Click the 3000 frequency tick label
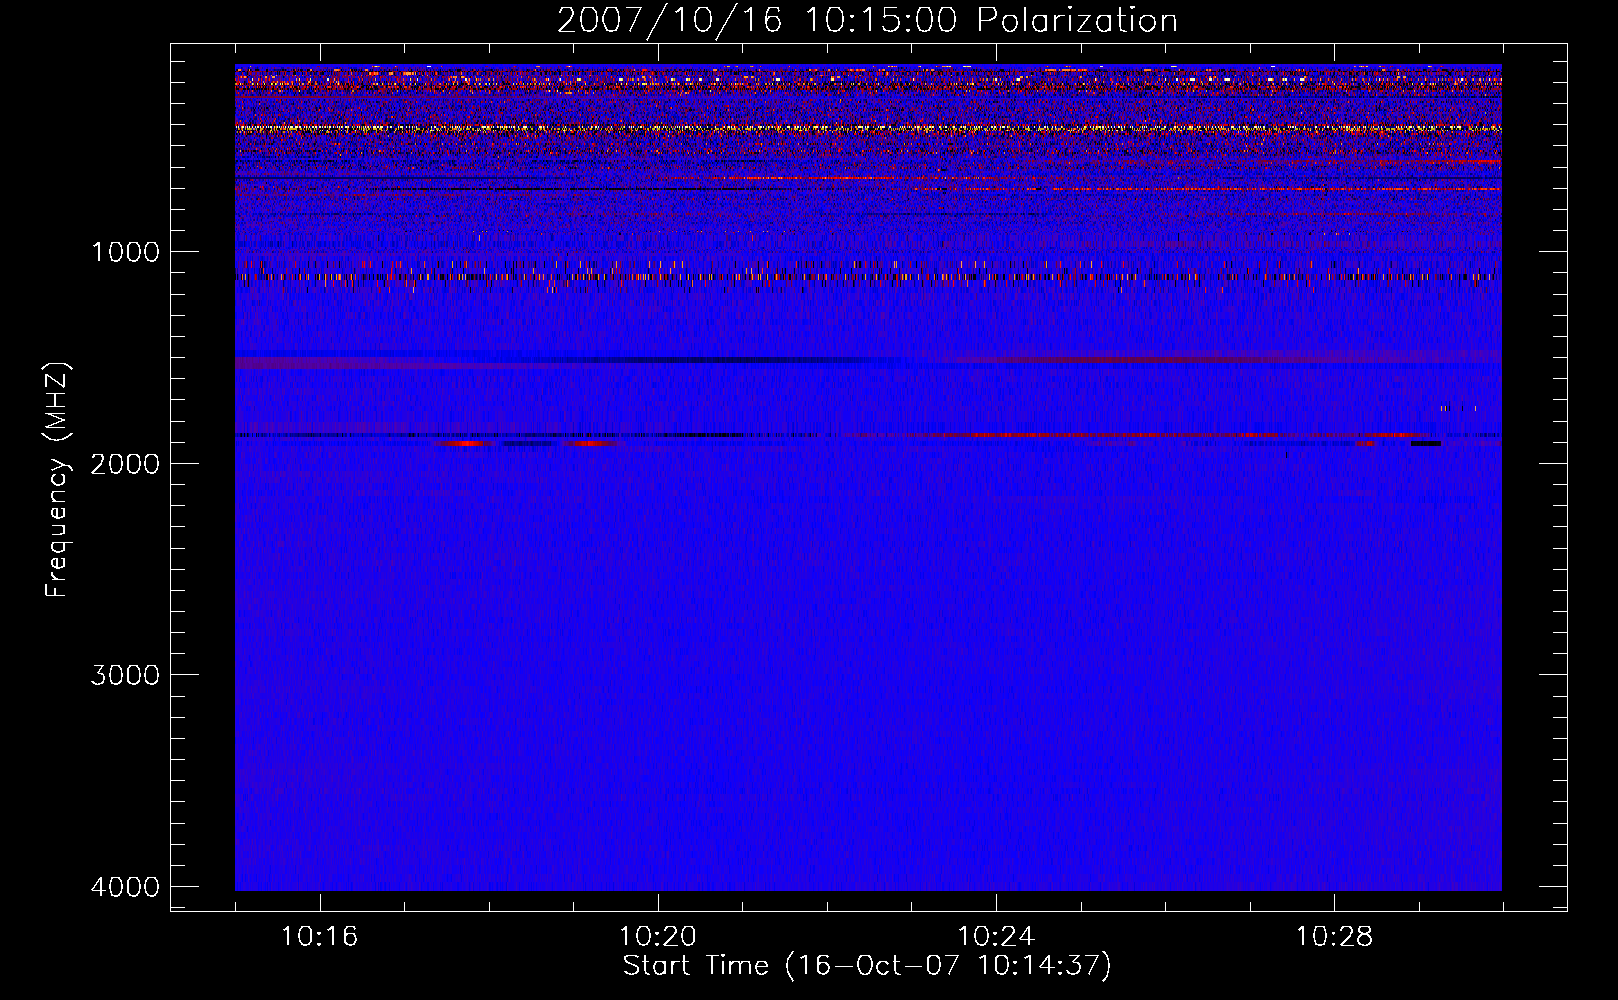Image resolution: width=1618 pixels, height=1000 pixels. pyautogui.click(x=125, y=675)
